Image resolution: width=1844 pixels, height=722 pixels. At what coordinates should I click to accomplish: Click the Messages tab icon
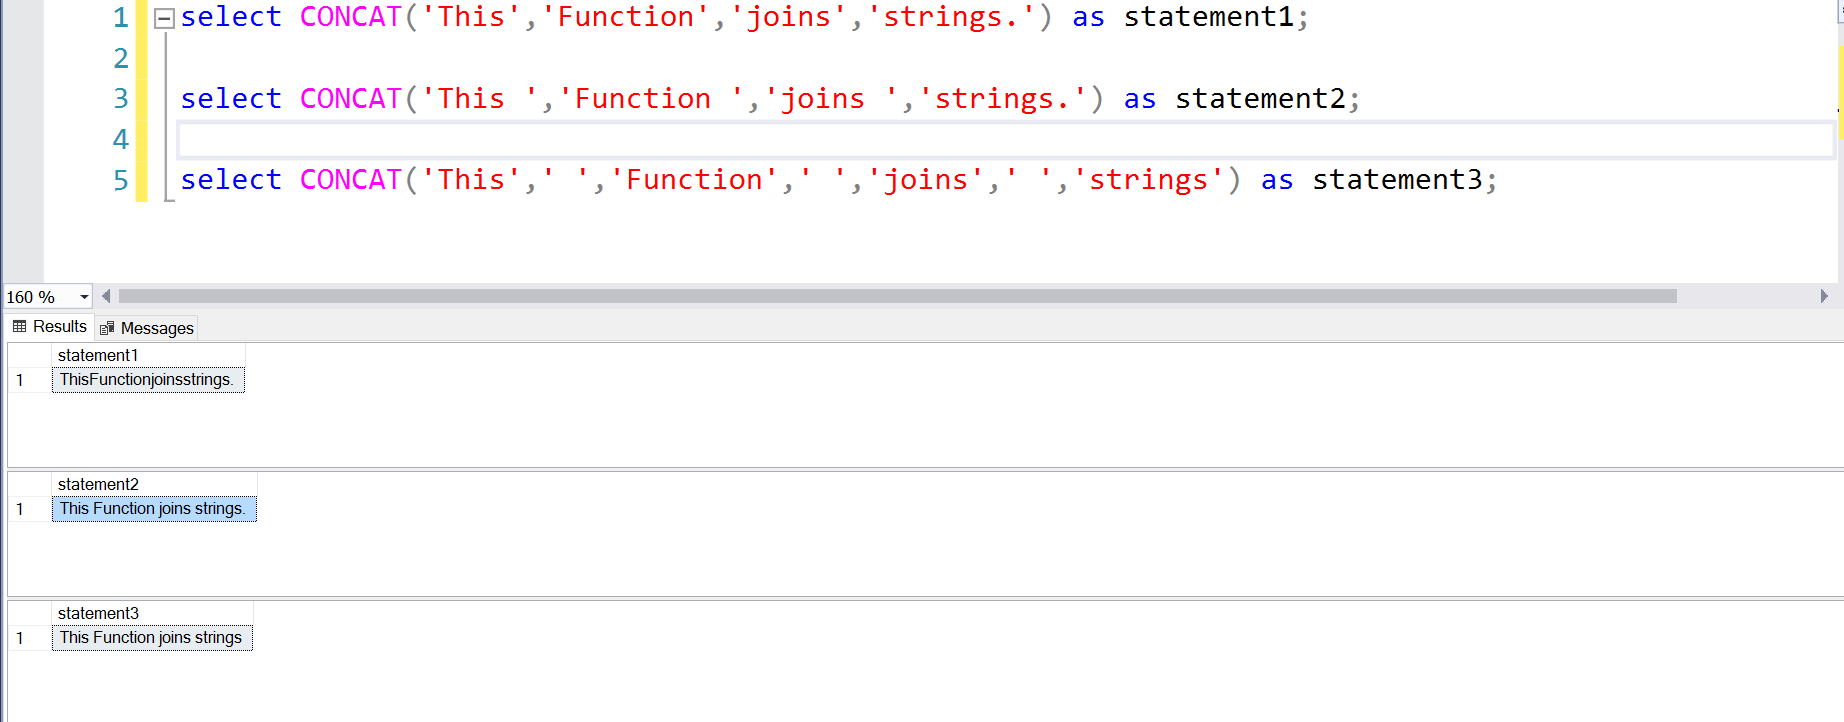pos(107,328)
